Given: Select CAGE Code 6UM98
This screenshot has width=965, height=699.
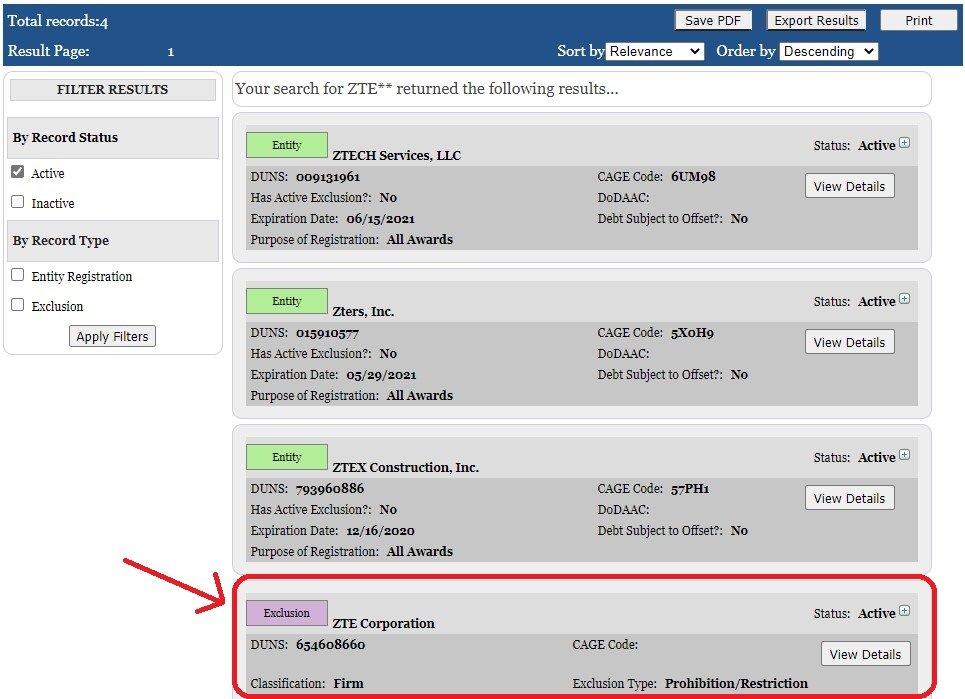Looking at the screenshot, I should tap(693, 177).
